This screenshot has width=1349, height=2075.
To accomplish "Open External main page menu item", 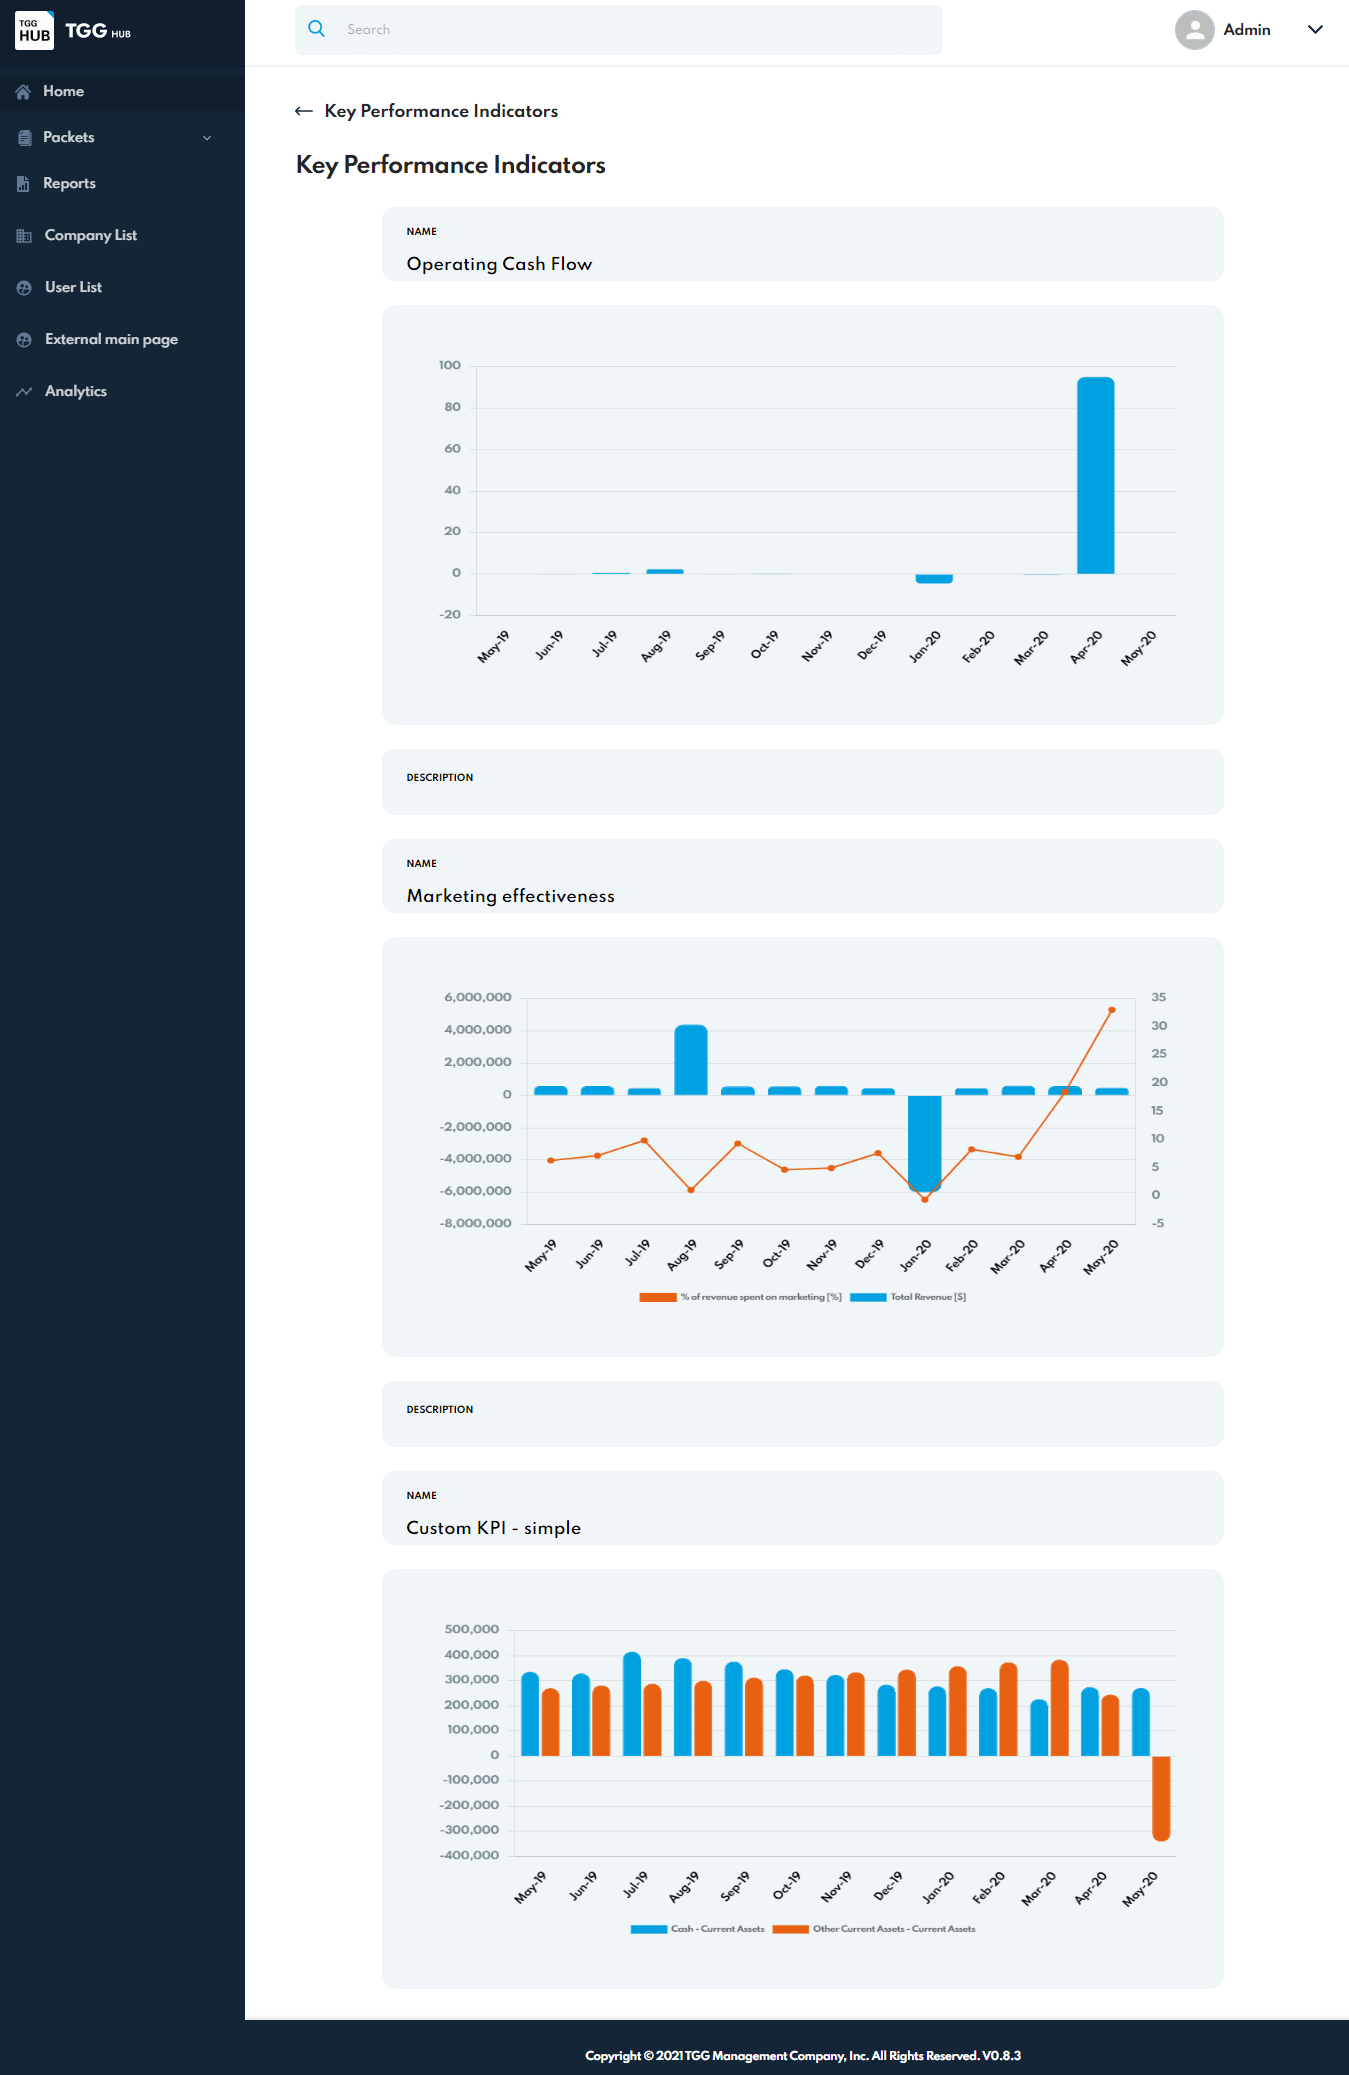I will pyautogui.click(x=111, y=340).
